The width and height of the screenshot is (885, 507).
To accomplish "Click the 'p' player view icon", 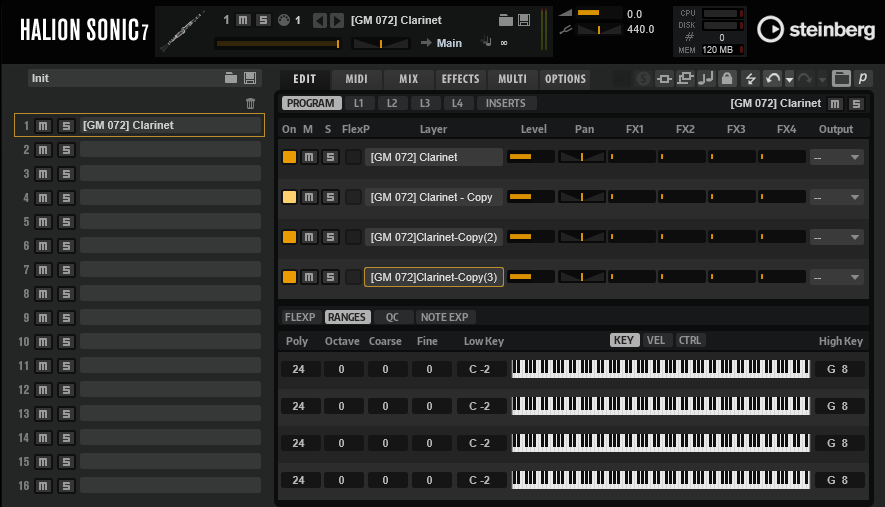I will [863, 78].
